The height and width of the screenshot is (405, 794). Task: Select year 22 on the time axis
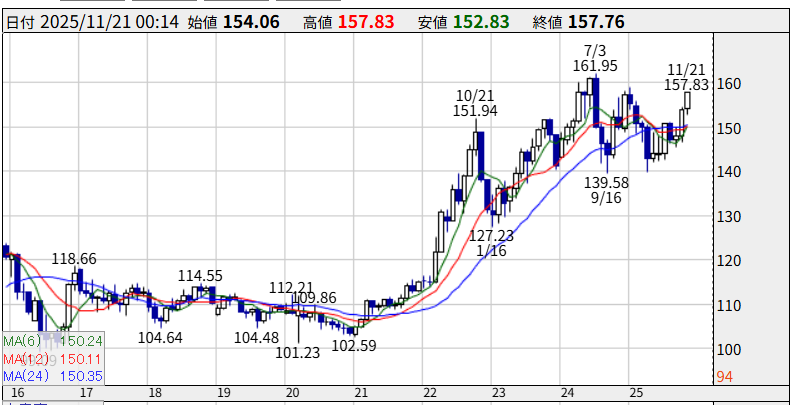tap(430, 393)
